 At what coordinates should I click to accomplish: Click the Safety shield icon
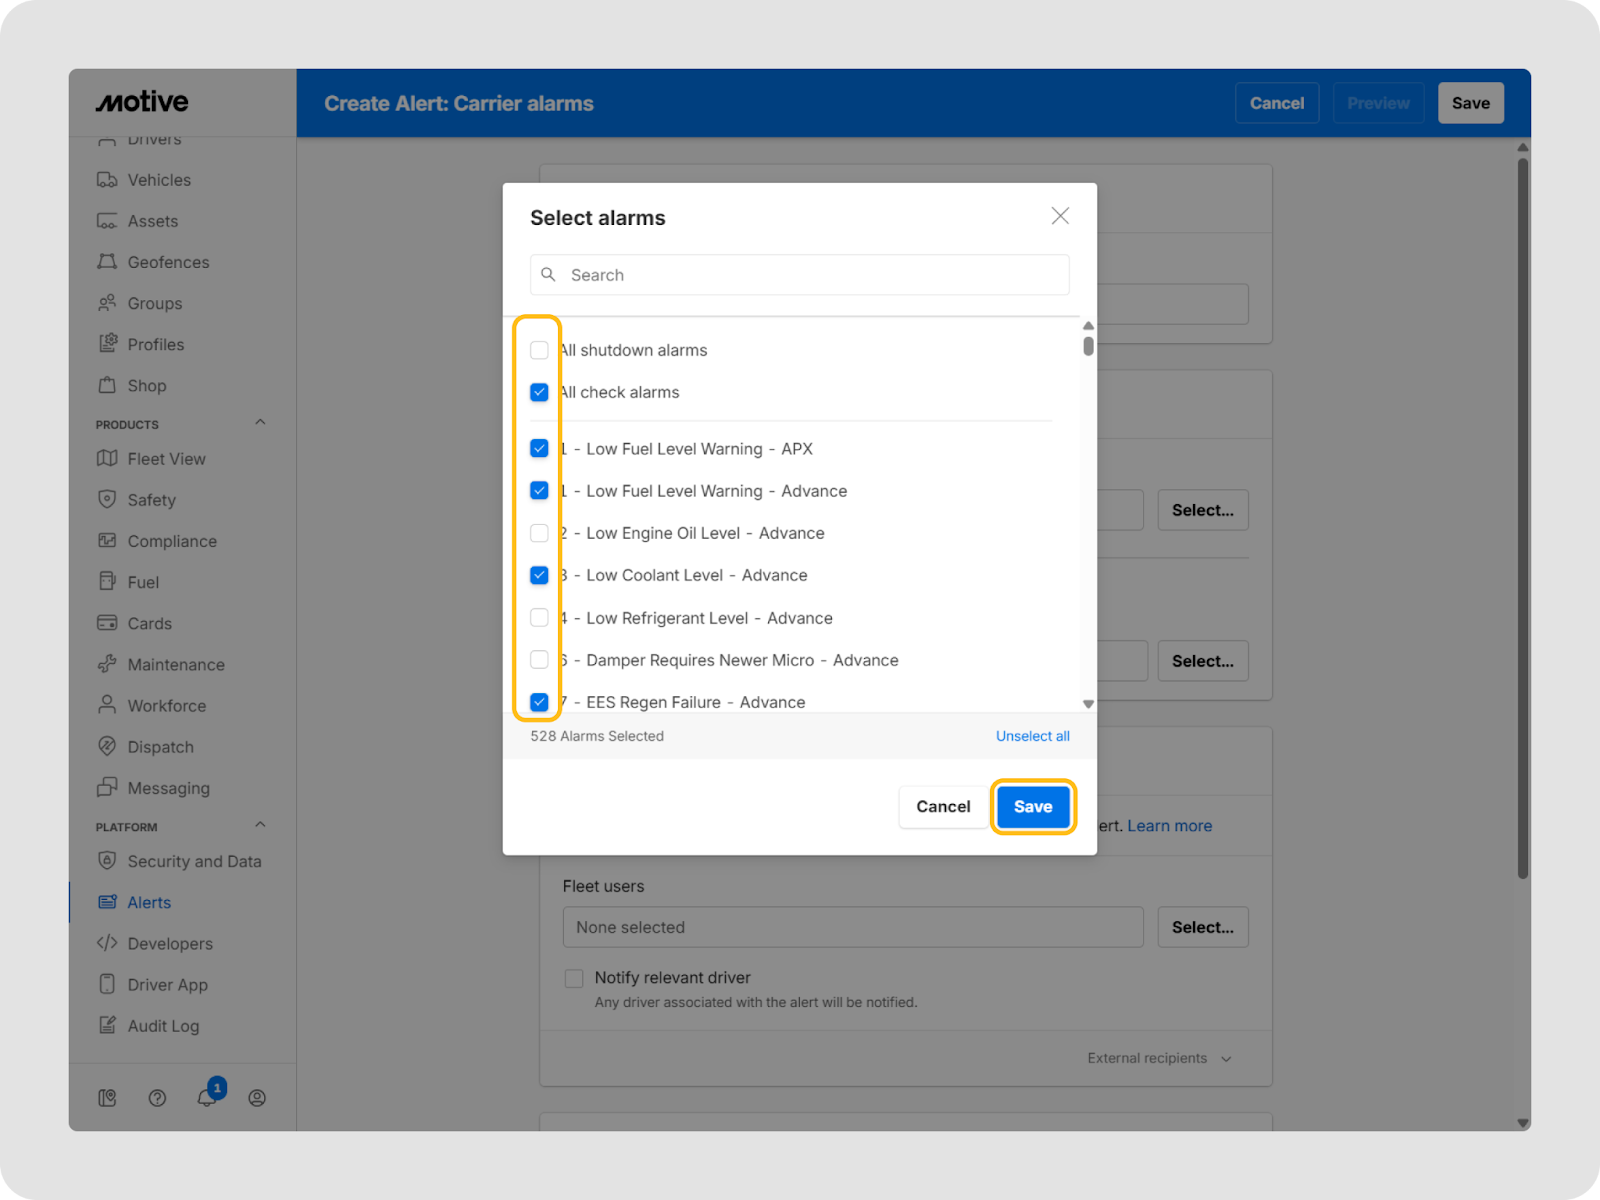click(x=107, y=500)
